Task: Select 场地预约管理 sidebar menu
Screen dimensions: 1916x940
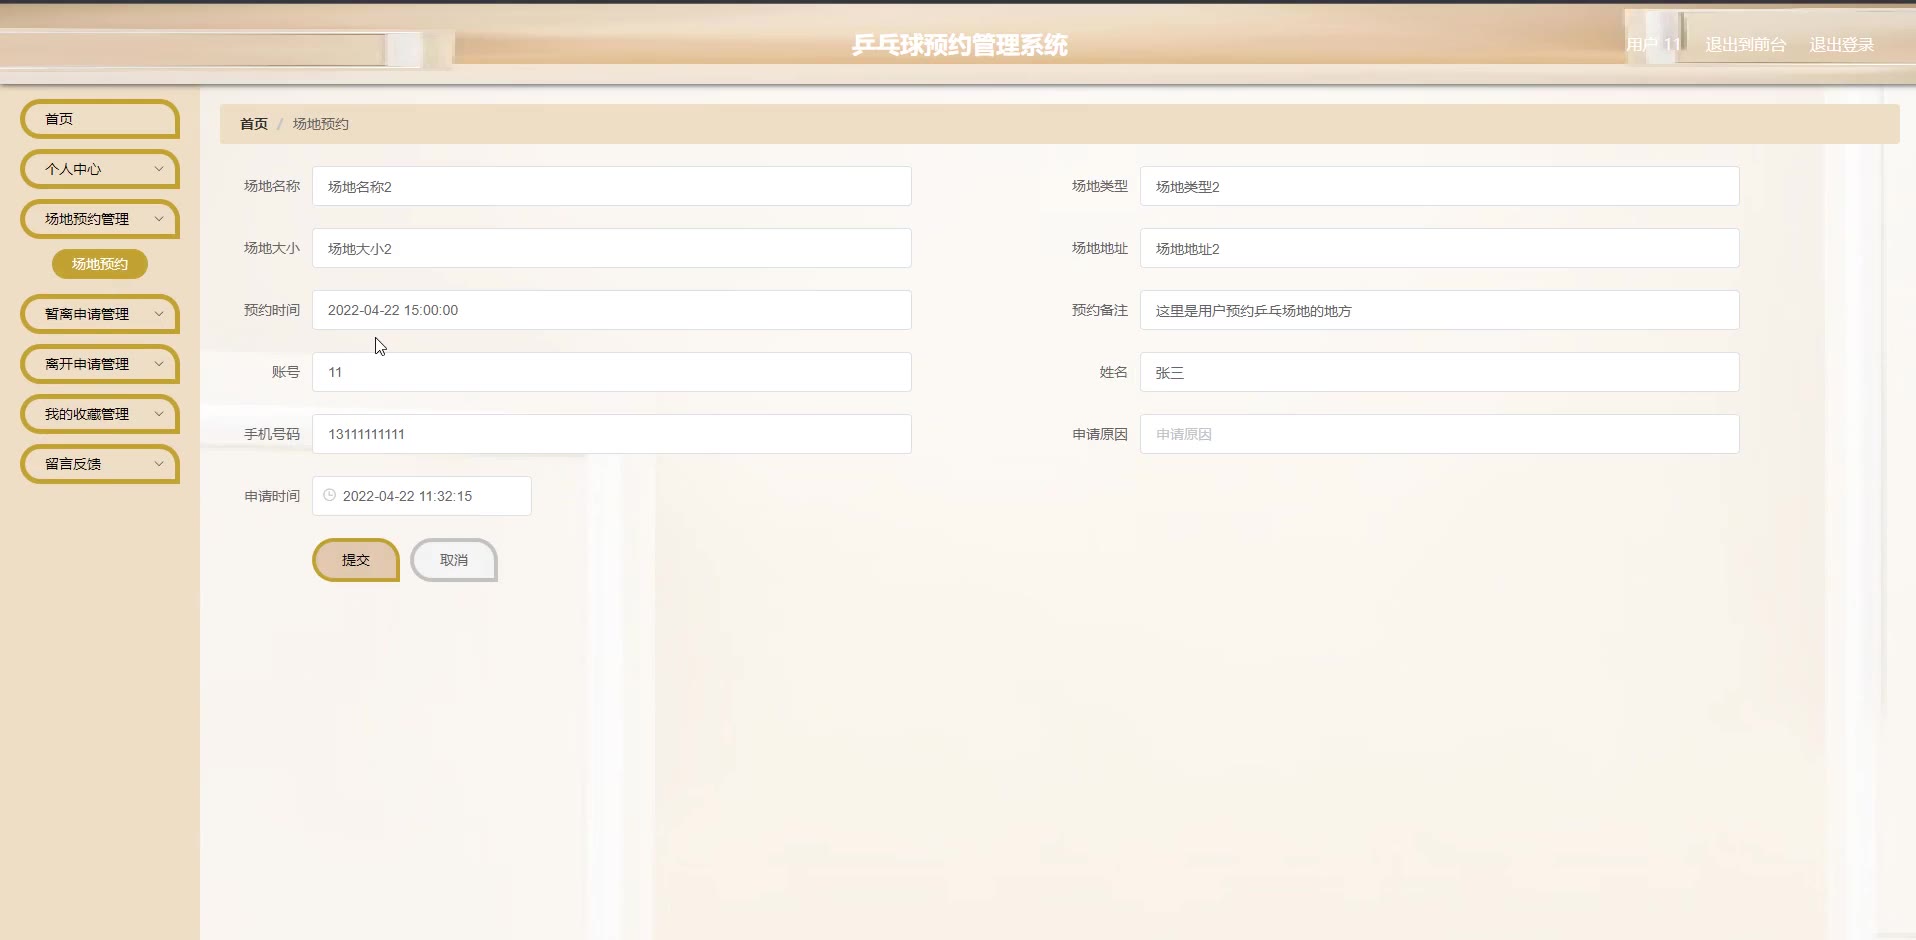Action: [100, 219]
